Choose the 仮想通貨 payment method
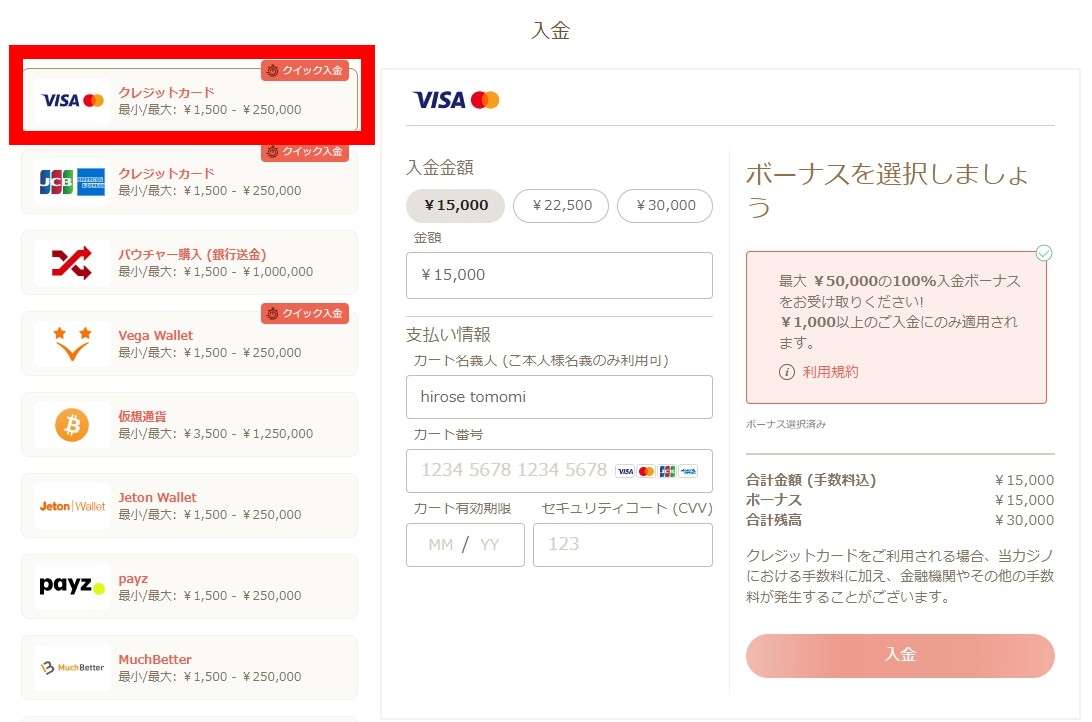 pos(190,425)
